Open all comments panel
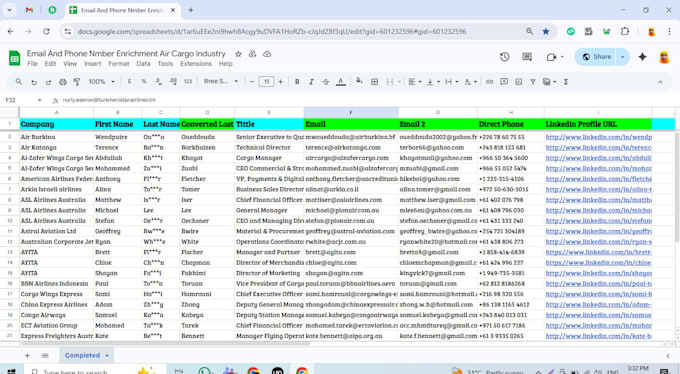 tap(527, 57)
